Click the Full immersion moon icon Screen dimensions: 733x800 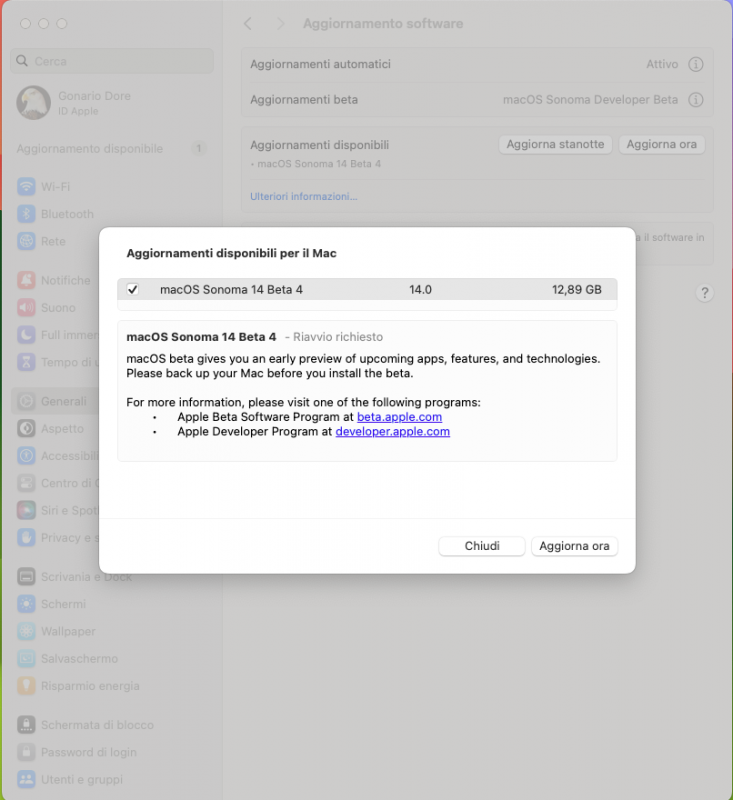(x=26, y=335)
